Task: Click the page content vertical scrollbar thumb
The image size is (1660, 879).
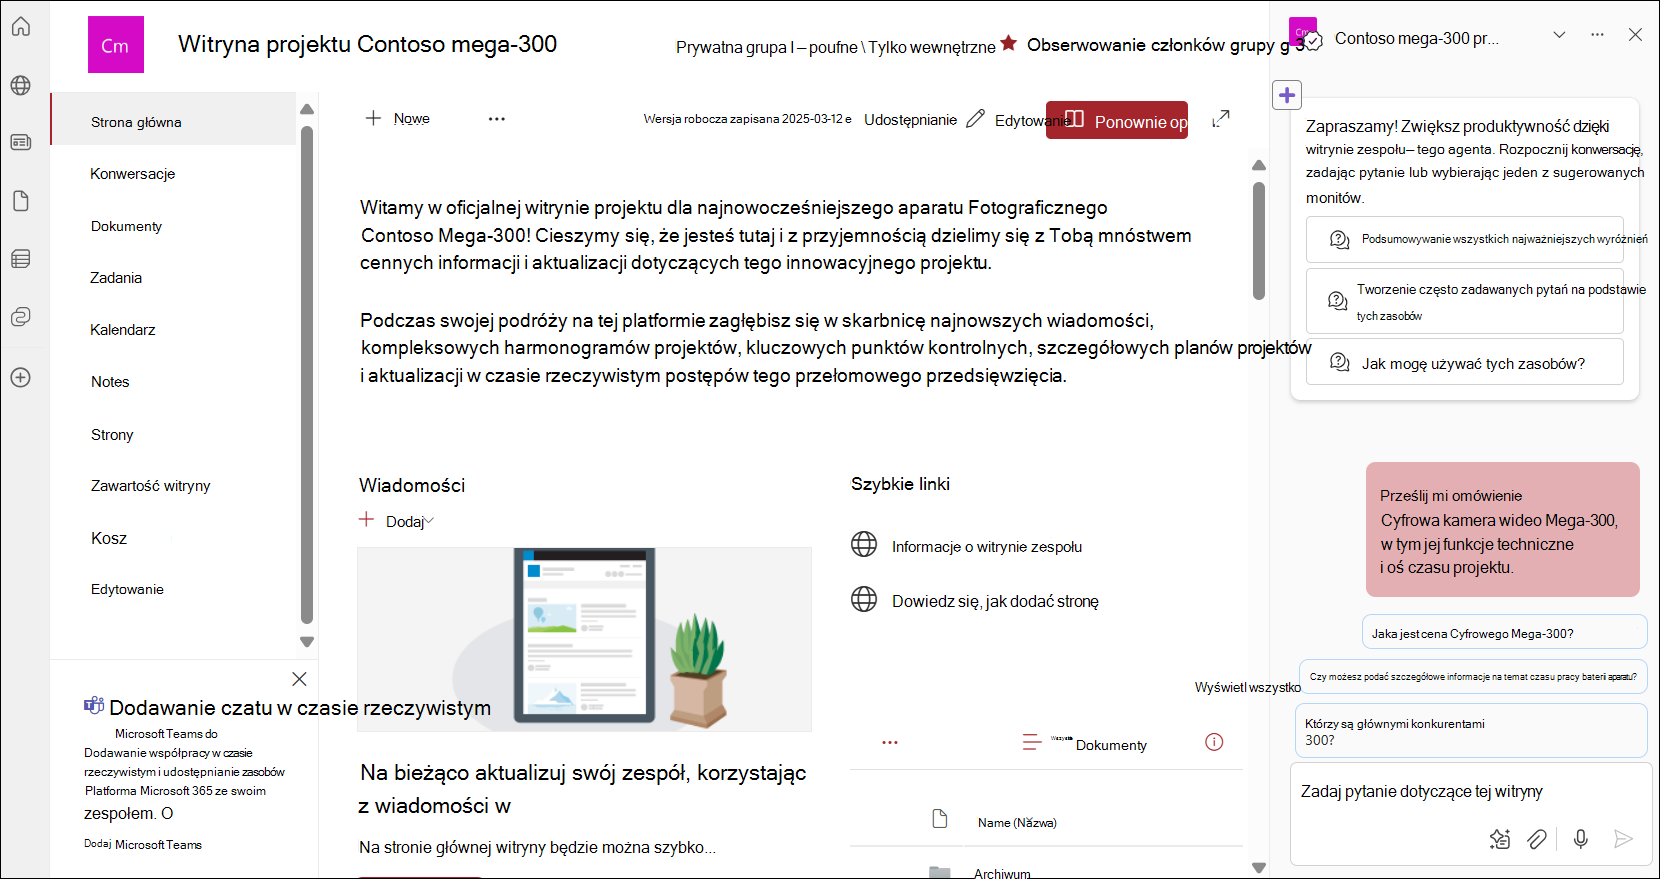Action: click(x=1259, y=239)
